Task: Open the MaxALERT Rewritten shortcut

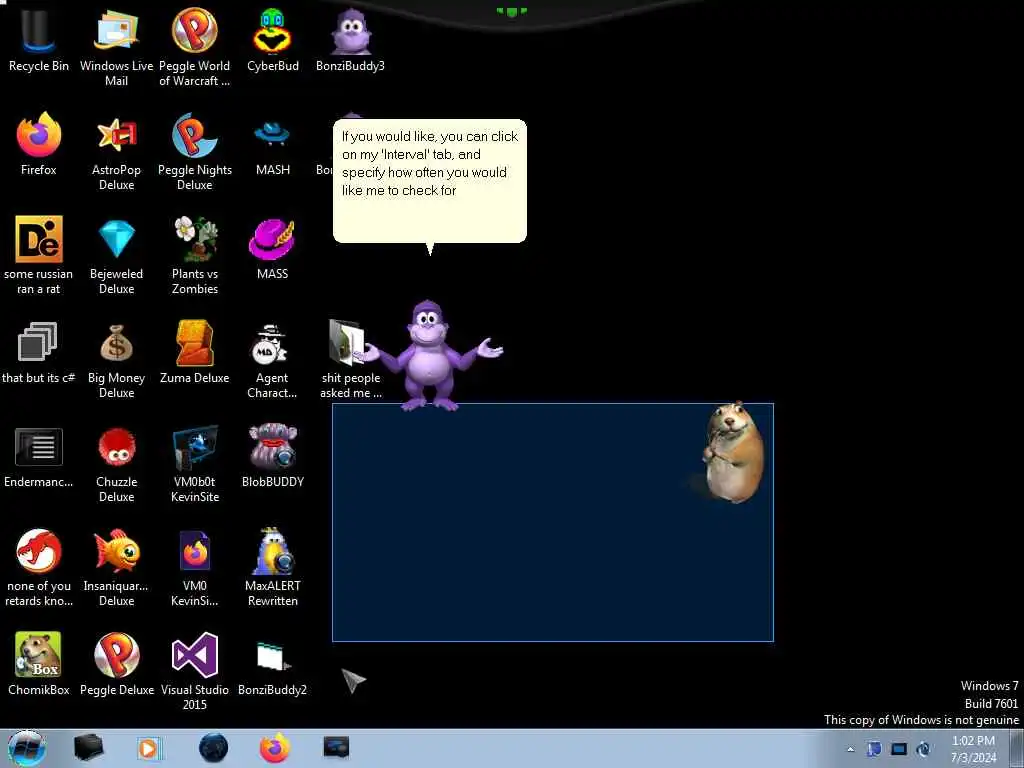Action: pos(272,568)
